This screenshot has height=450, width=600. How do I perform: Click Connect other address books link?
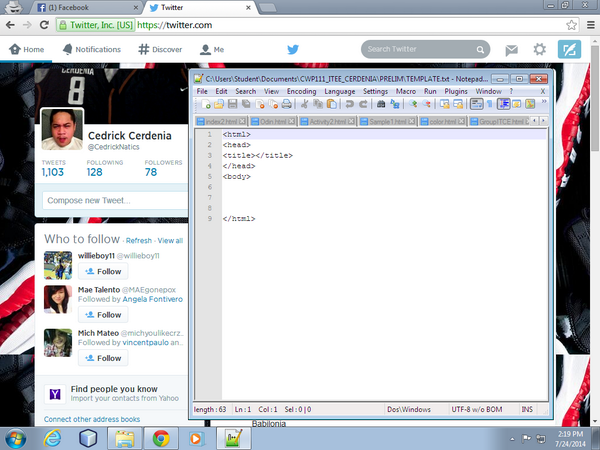[92, 419]
